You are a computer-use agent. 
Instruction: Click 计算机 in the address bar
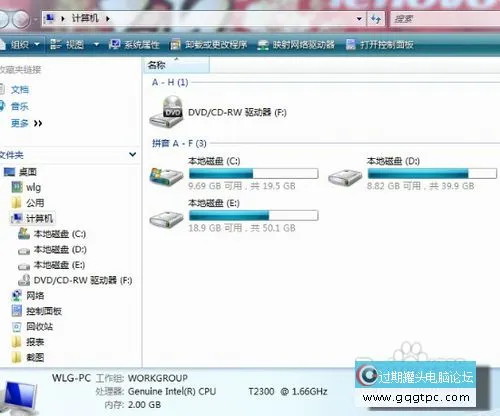[x=85, y=18]
